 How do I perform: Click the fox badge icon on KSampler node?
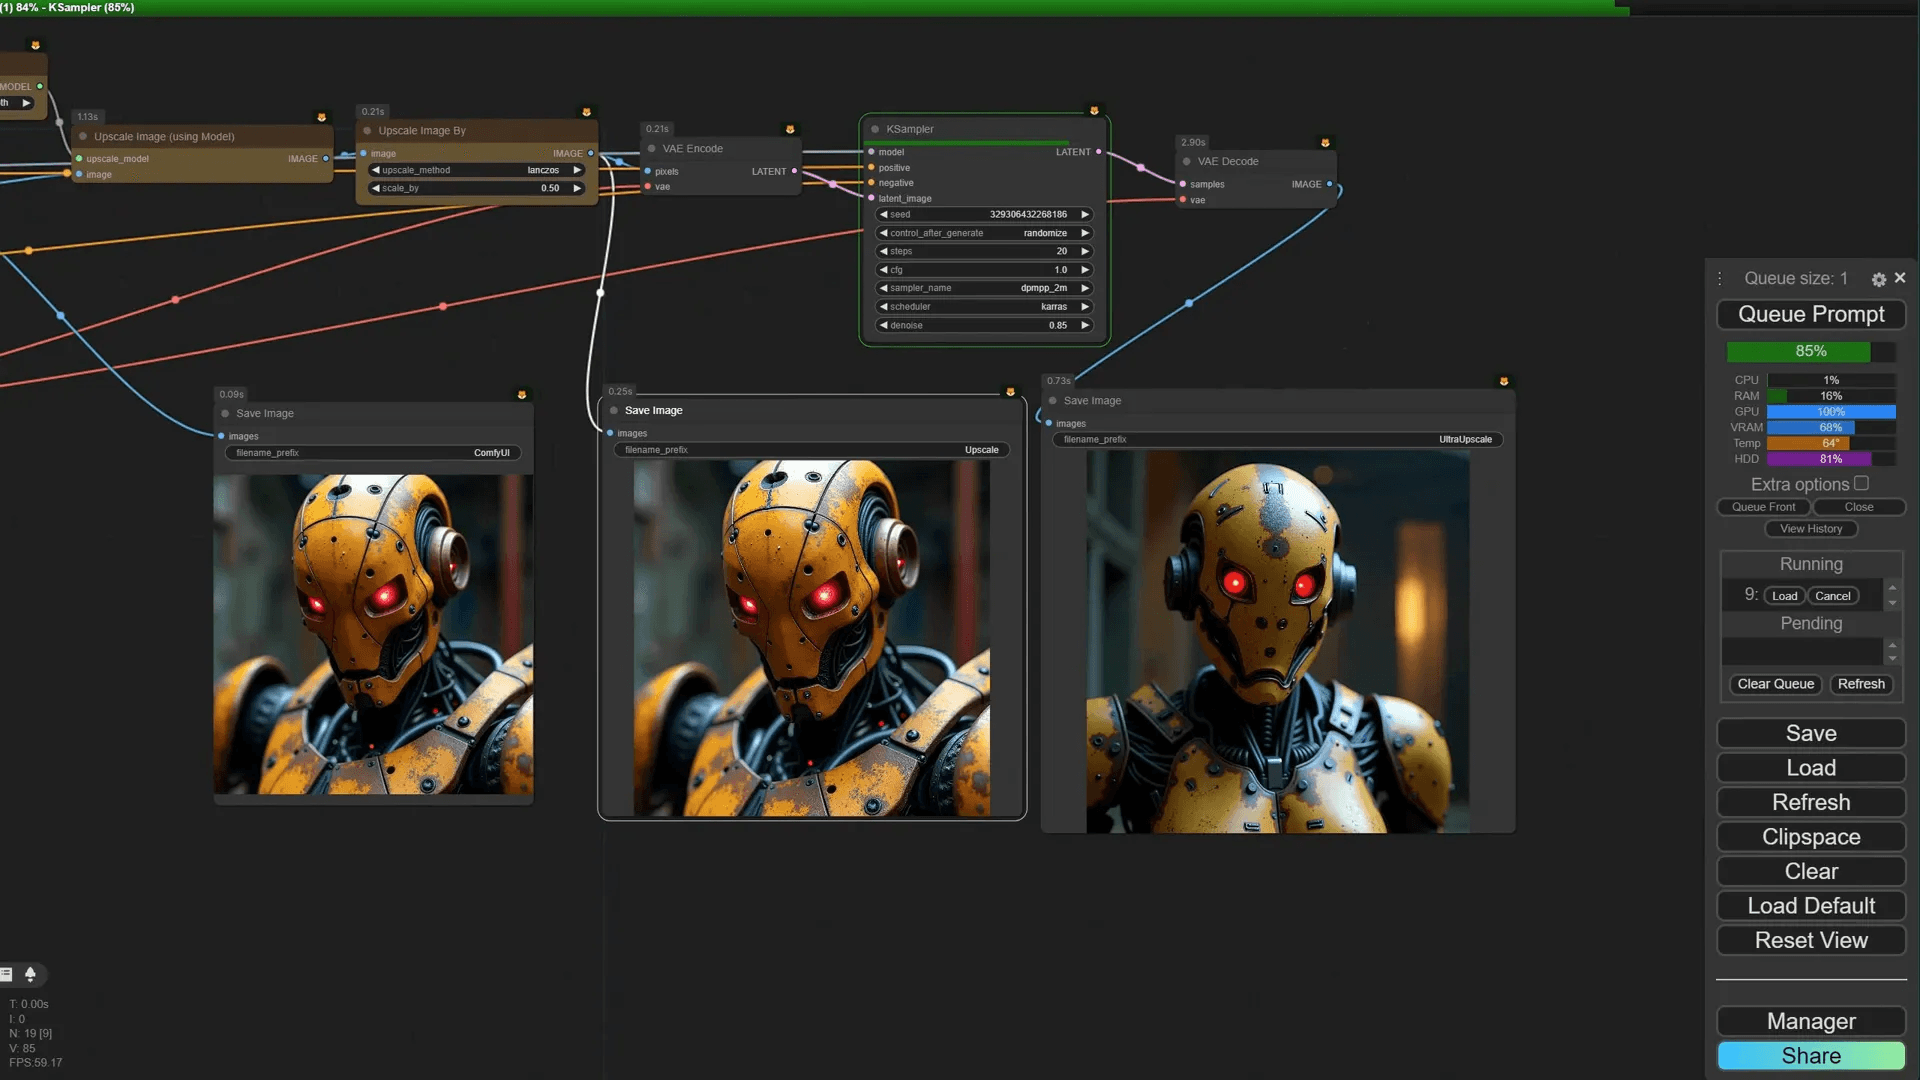pyautogui.click(x=1094, y=111)
